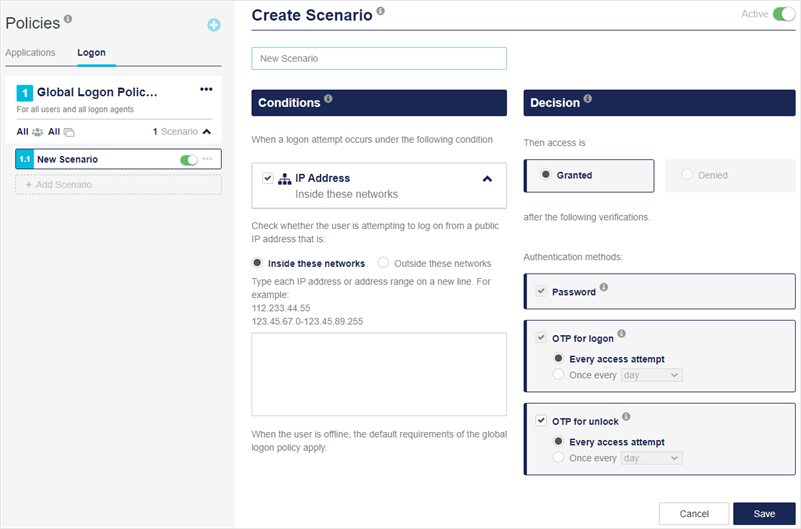Click info icon beside OTP for logon
Image resolution: width=801 pixels, height=529 pixels.
tap(621, 334)
